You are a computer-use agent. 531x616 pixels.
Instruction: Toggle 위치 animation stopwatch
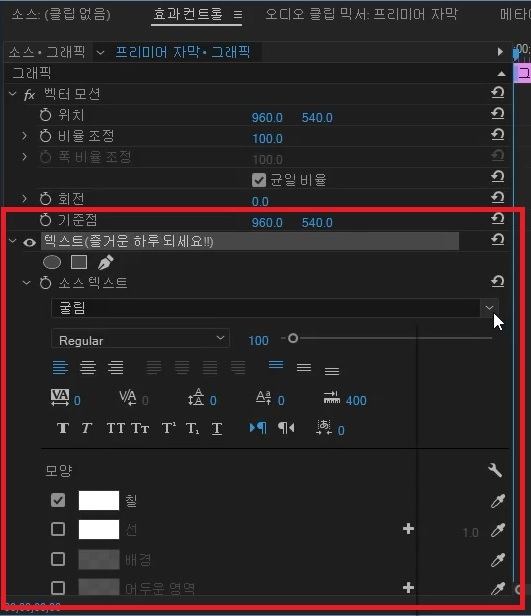click(x=46, y=115)
